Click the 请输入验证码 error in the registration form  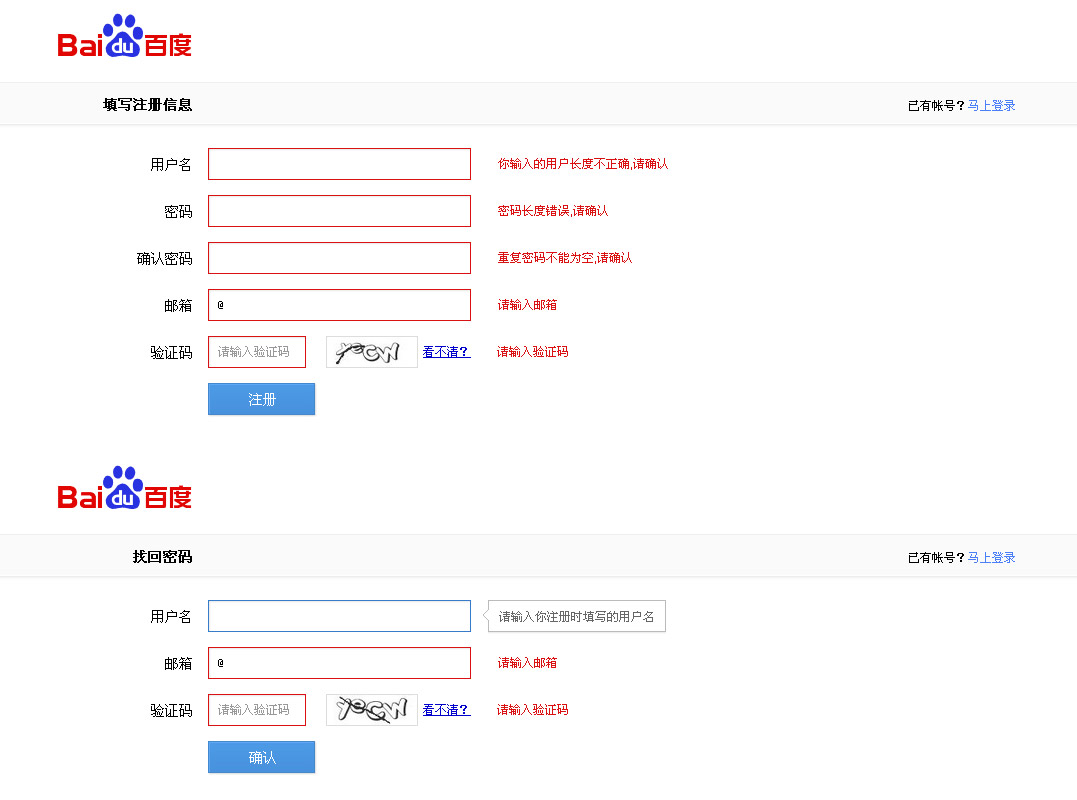[x=532, y=352]
